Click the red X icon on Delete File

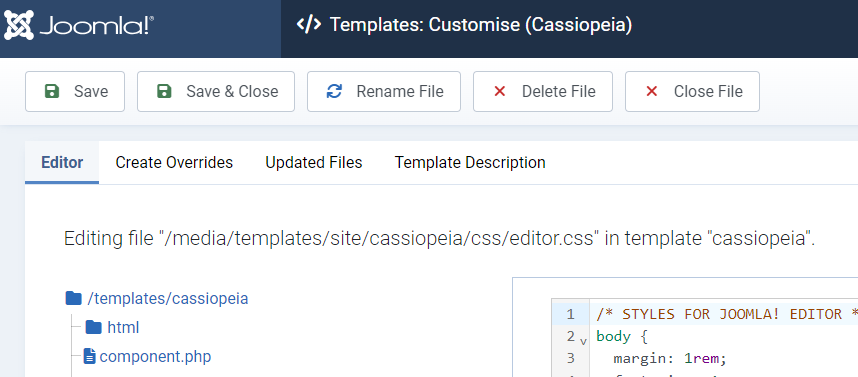(500, 91)
